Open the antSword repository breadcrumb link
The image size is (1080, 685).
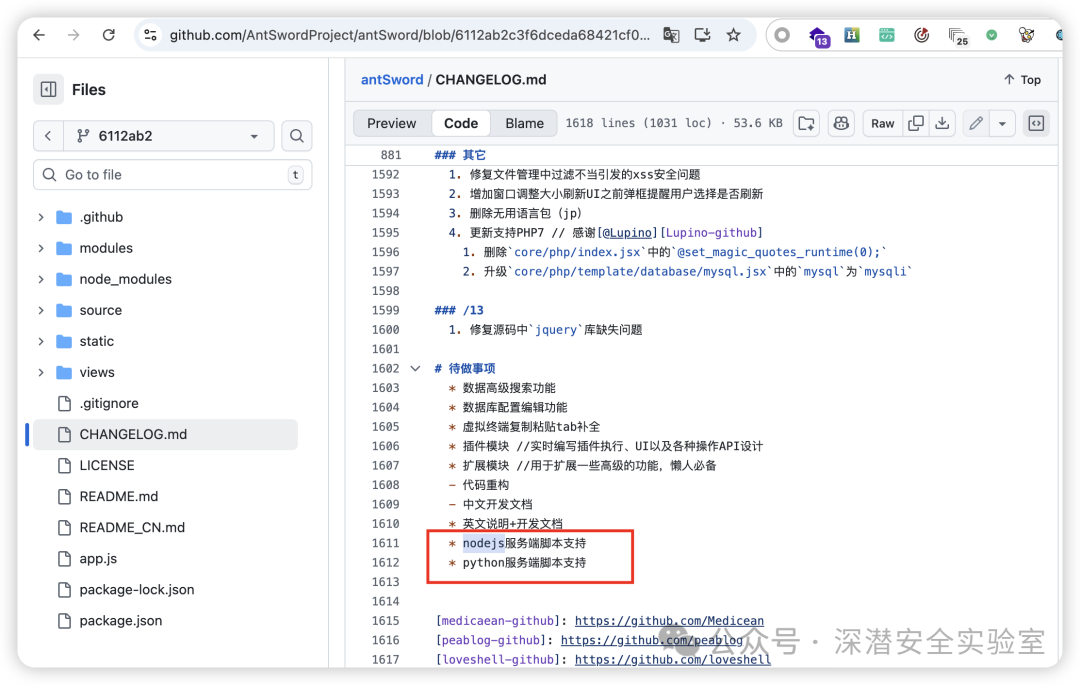point(391,79)
